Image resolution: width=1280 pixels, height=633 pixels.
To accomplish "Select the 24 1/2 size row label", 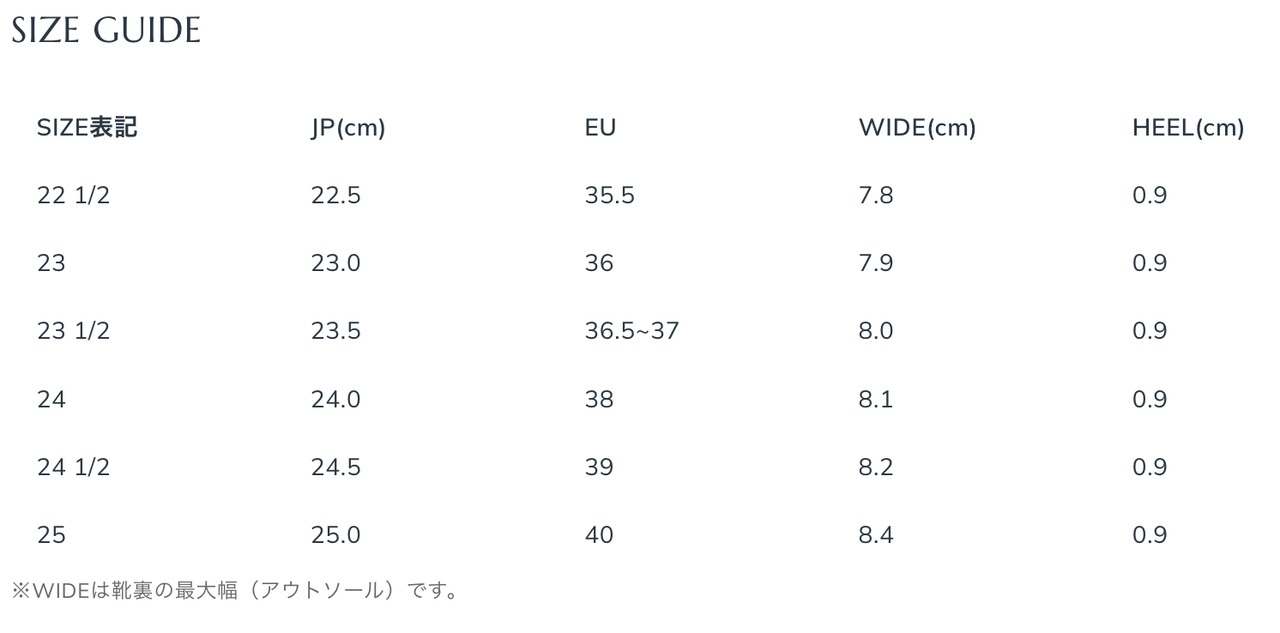I will click(73, 467).
